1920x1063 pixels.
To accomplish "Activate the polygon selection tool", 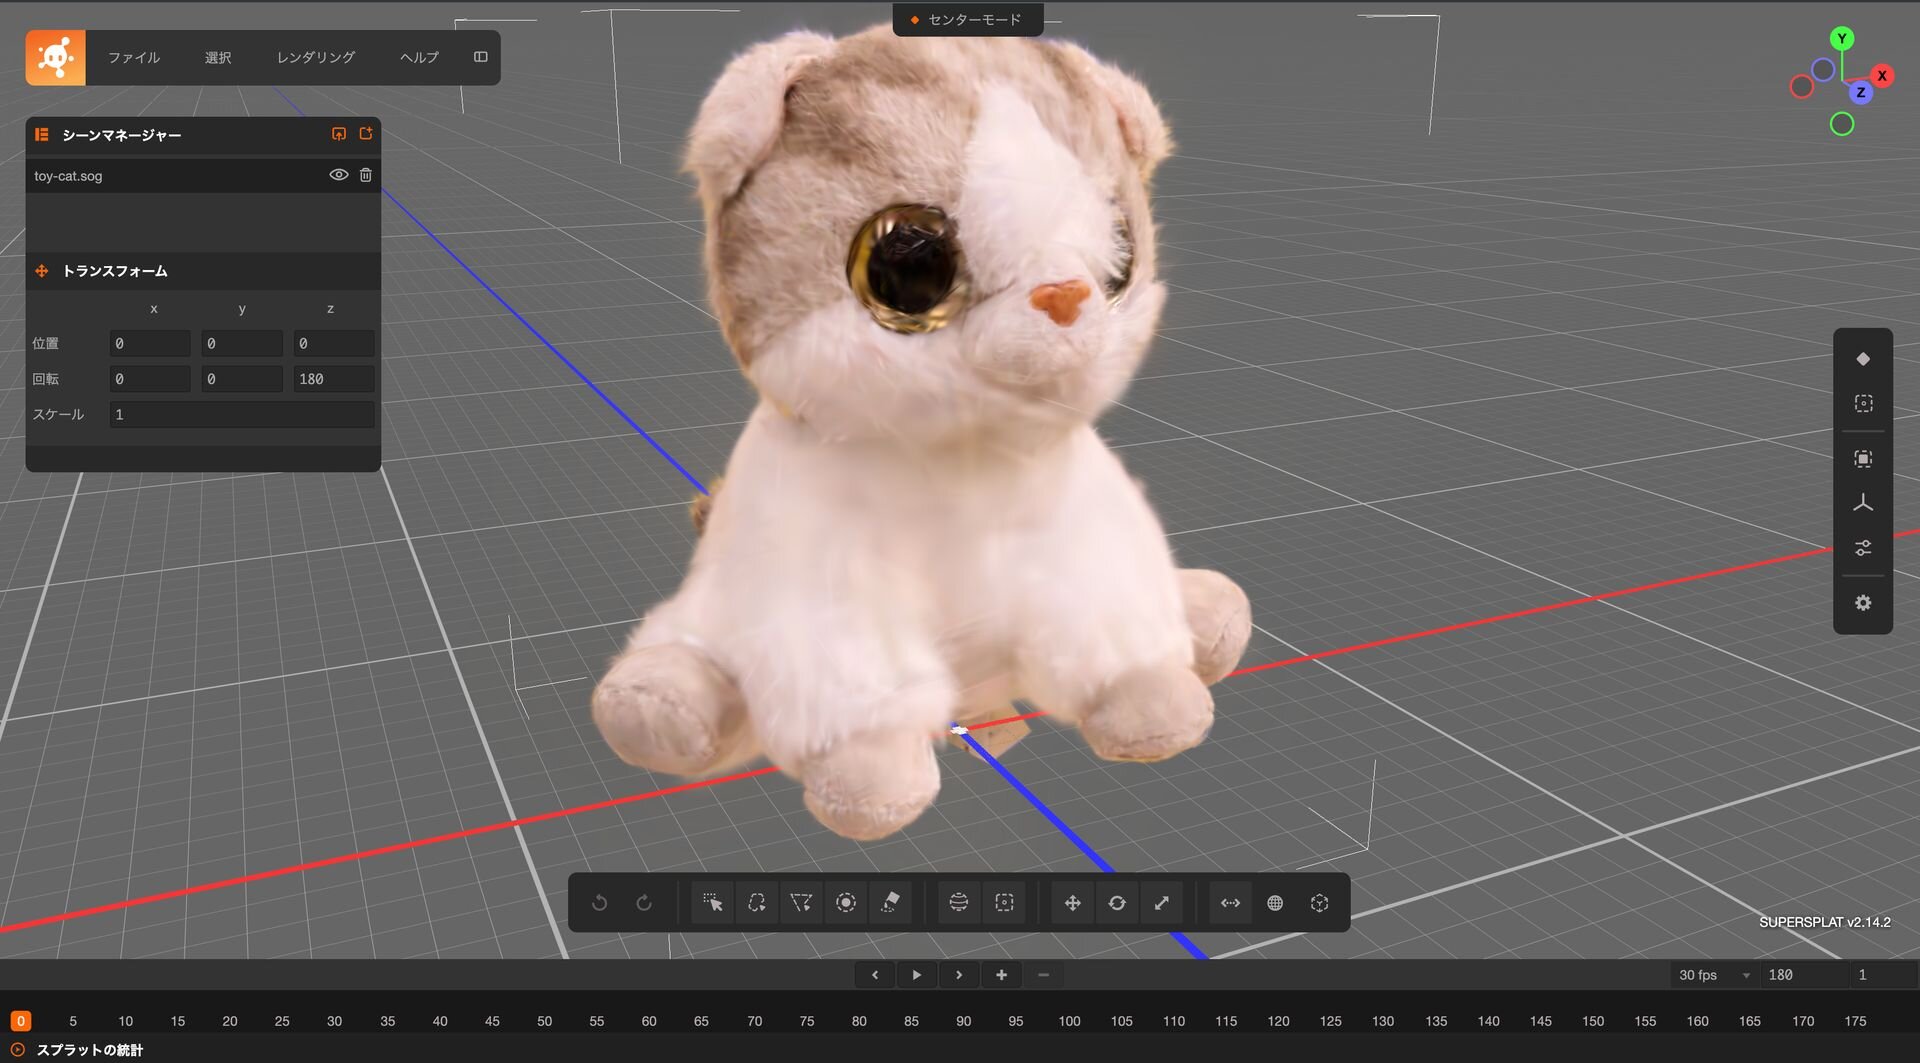I will click(x=801, y=903).
